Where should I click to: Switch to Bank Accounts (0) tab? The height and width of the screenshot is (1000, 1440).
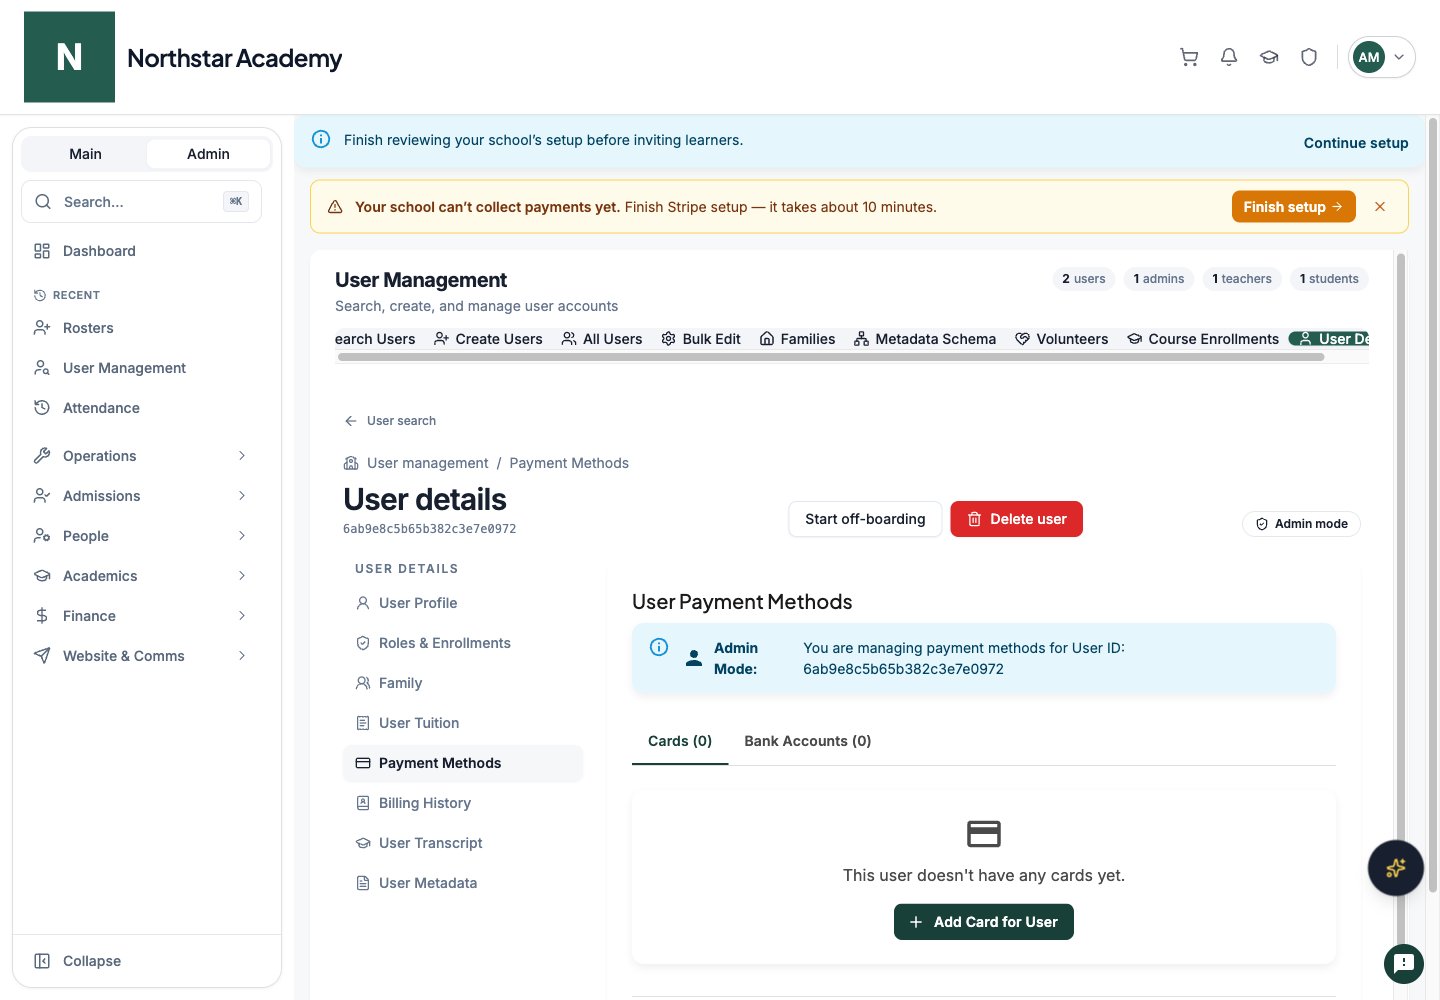[x=807, y=741]
